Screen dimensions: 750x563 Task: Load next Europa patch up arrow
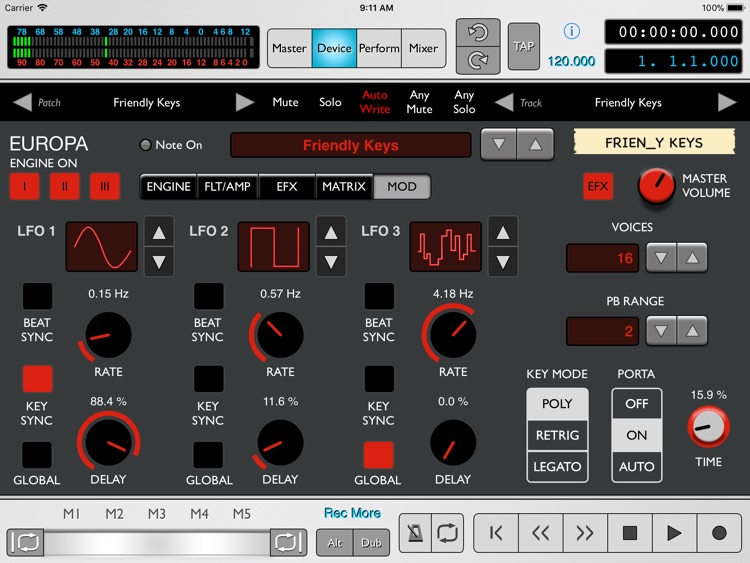(536, 144)
